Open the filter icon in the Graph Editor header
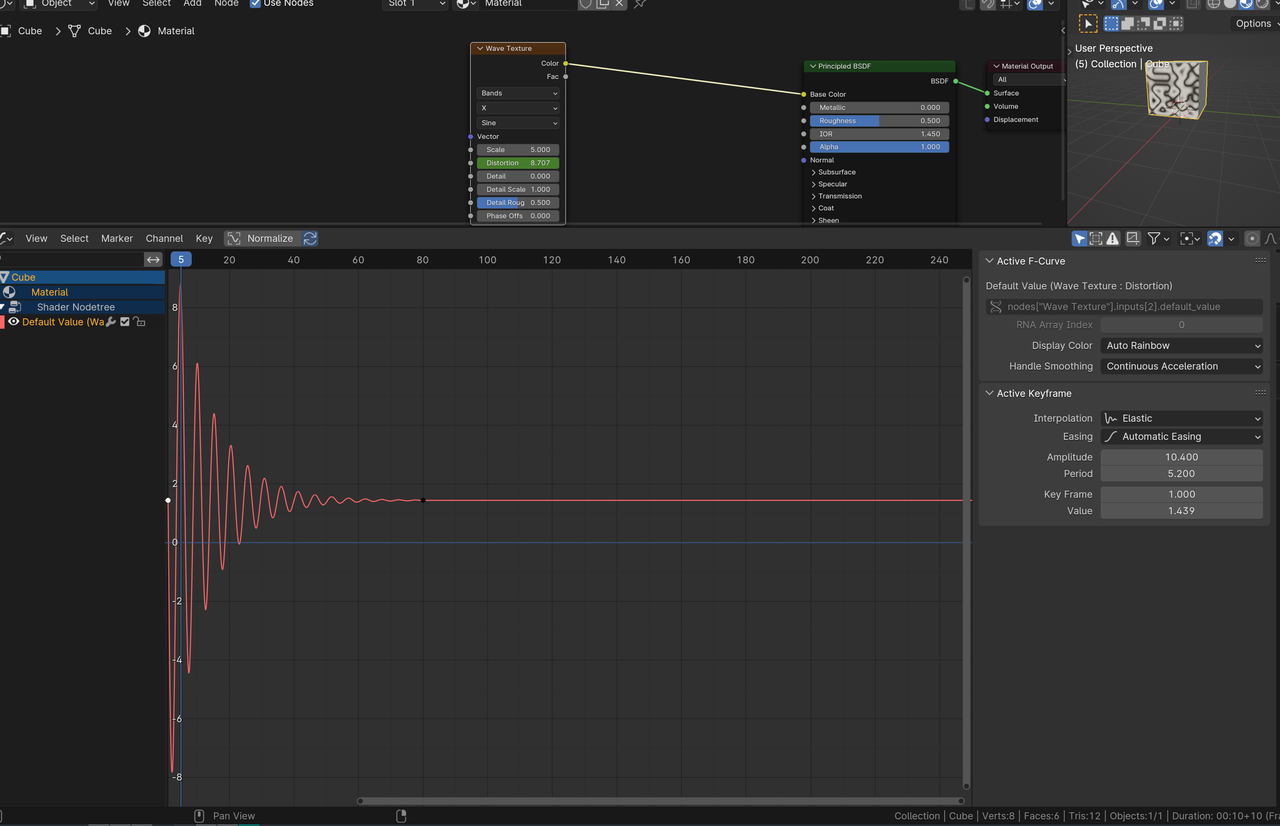The image size is (1280, 826). pos(1155,238)
